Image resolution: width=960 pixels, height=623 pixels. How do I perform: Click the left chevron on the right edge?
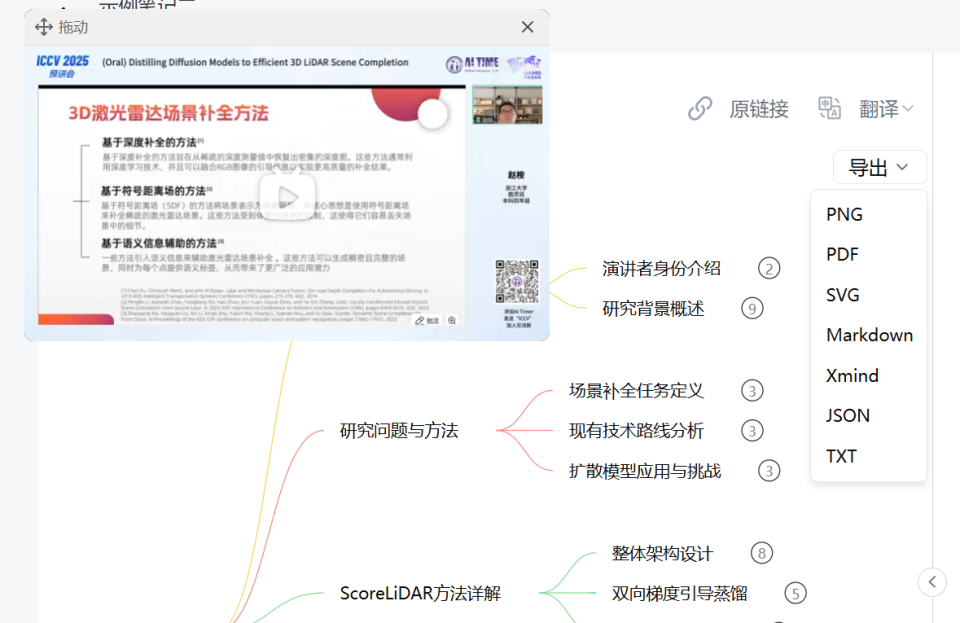coord(932,581)
